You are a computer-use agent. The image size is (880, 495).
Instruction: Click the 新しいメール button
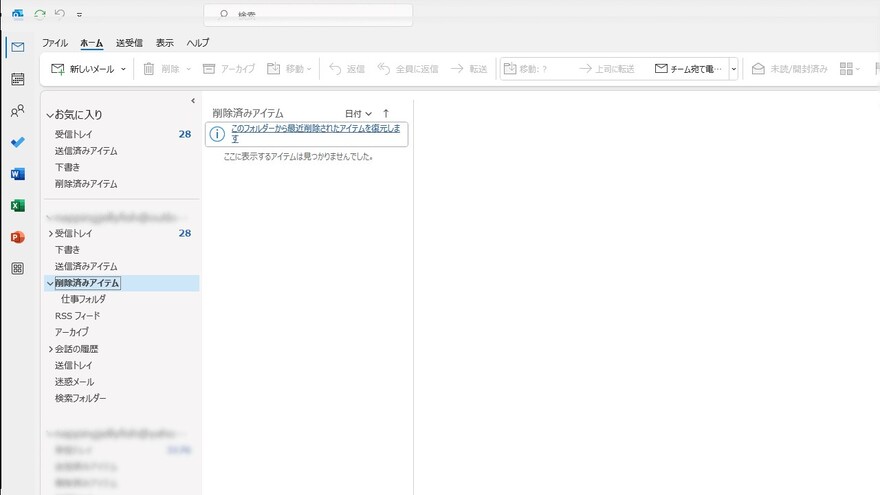pyautogui.click(x=83, y=69)
